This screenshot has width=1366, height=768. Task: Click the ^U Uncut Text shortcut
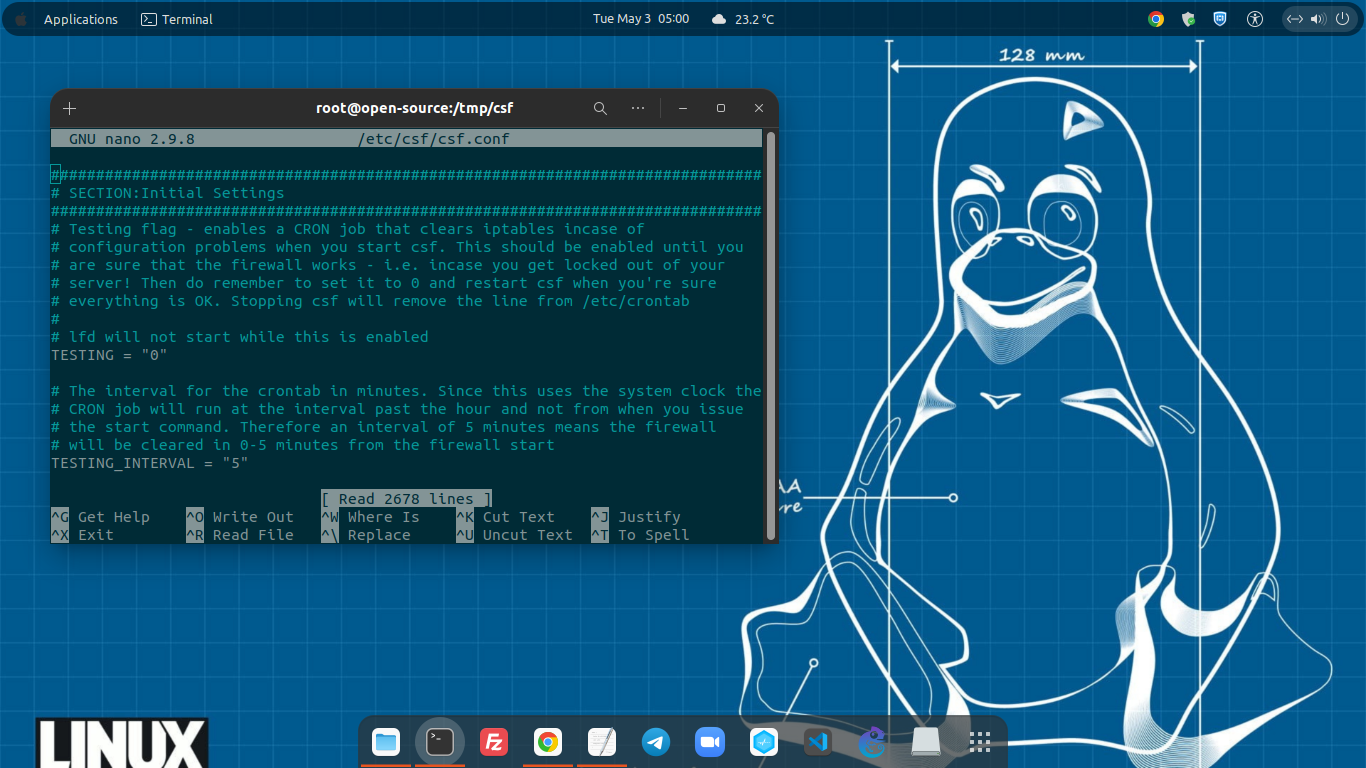(x=514, y=535)
